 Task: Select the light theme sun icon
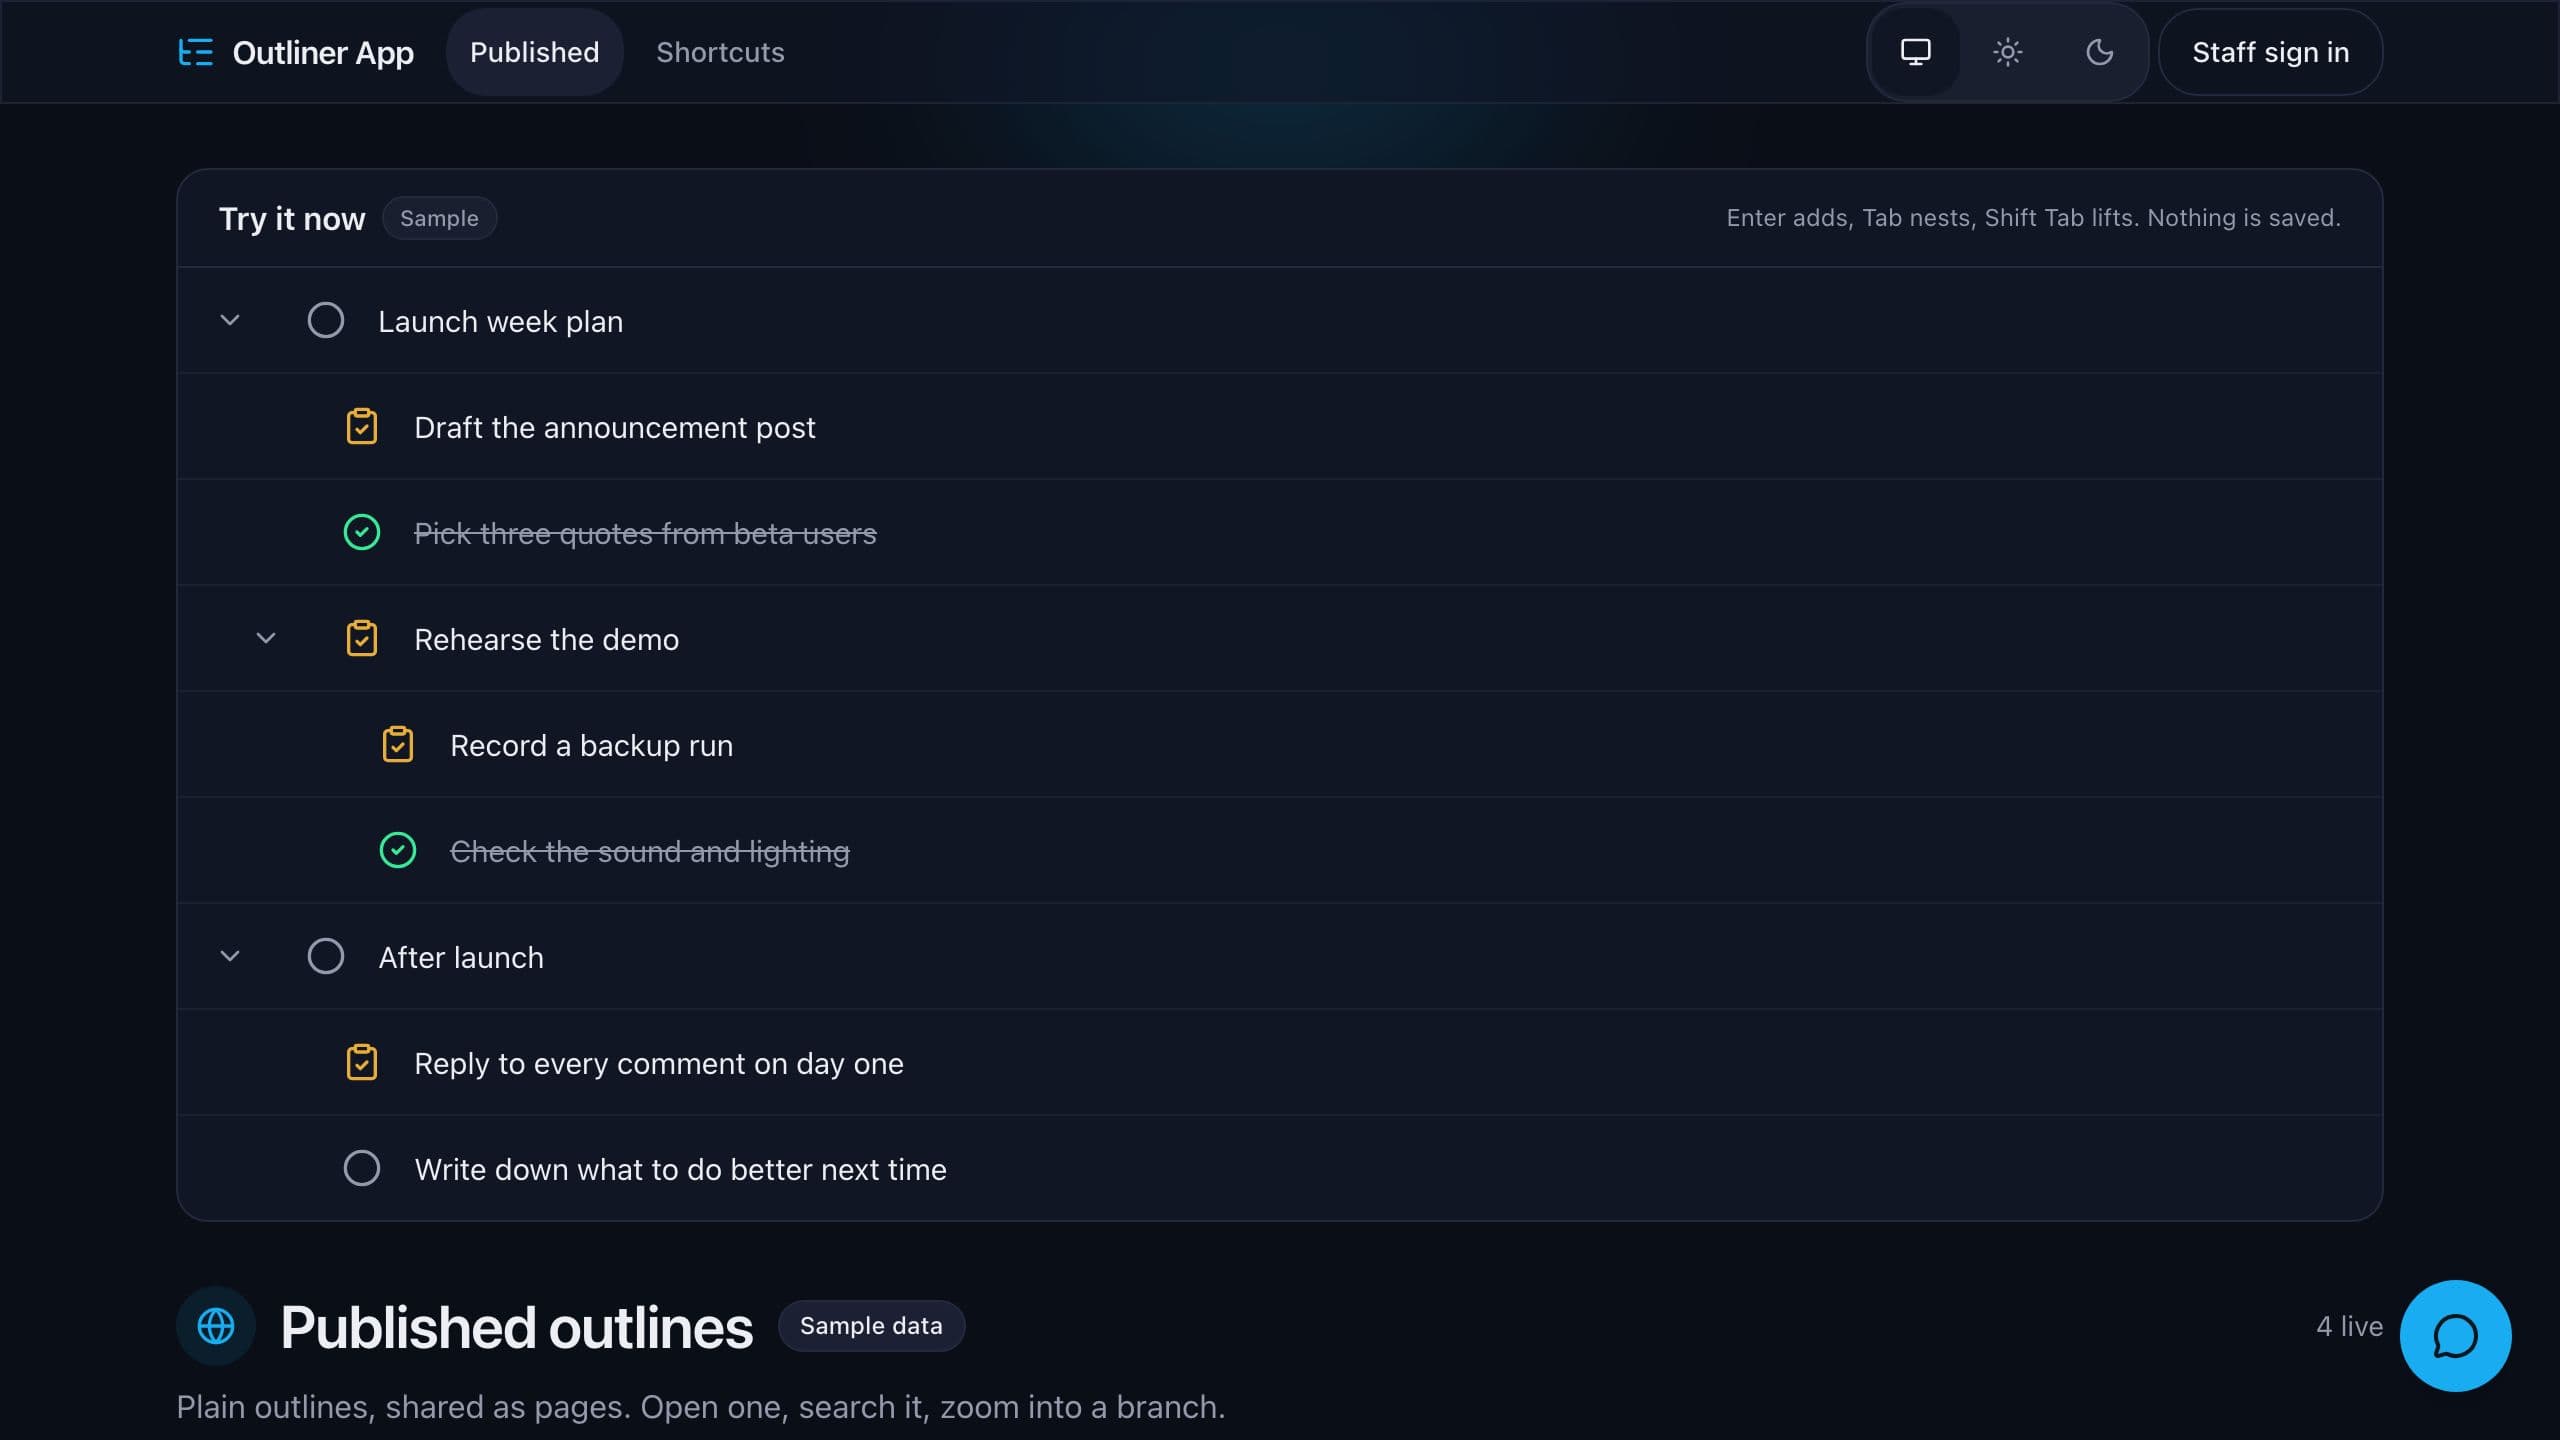pyautogui.click(x=2007, y=52)
